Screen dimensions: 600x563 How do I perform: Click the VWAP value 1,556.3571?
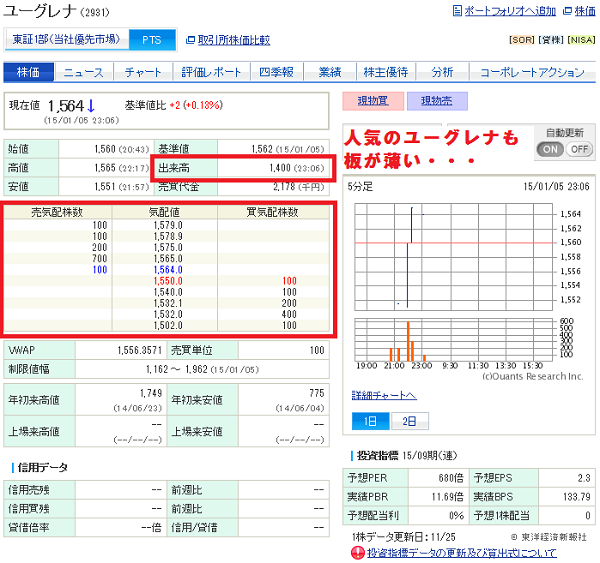coord(140,350)
